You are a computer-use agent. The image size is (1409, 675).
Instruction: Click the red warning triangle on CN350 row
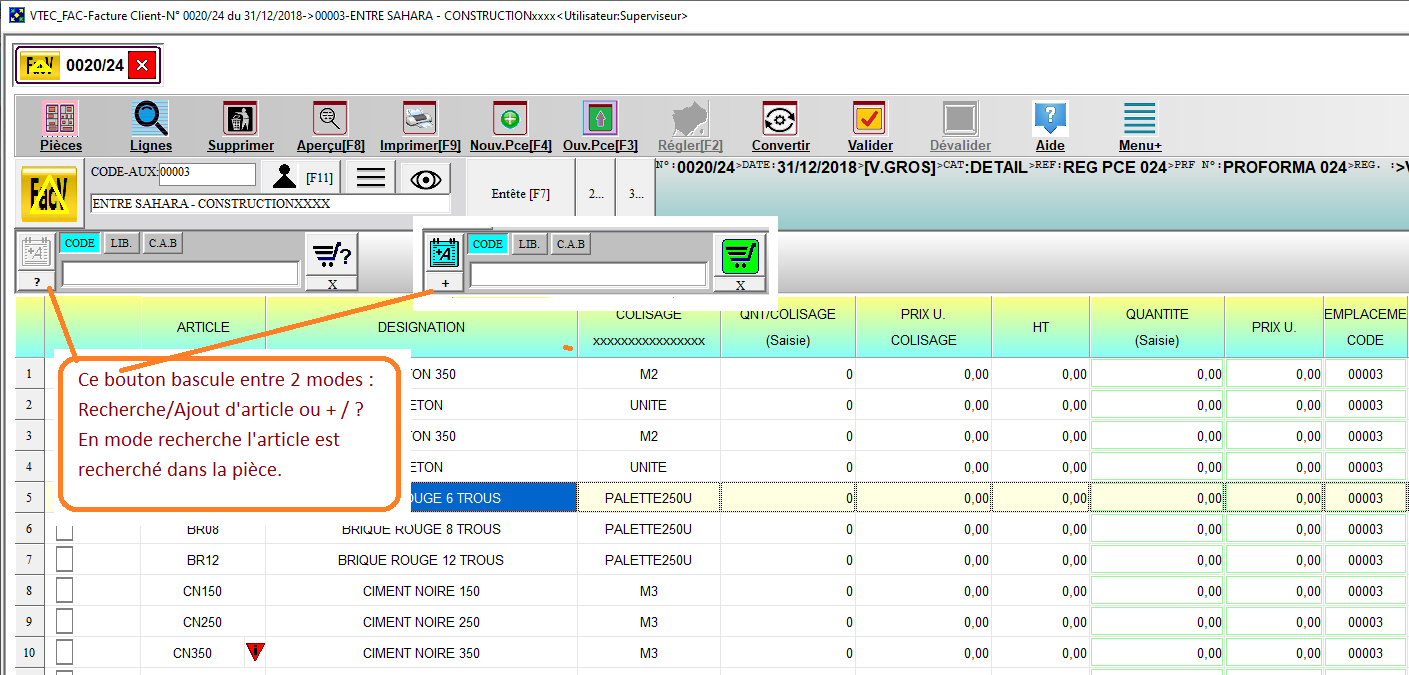(255, 652)
